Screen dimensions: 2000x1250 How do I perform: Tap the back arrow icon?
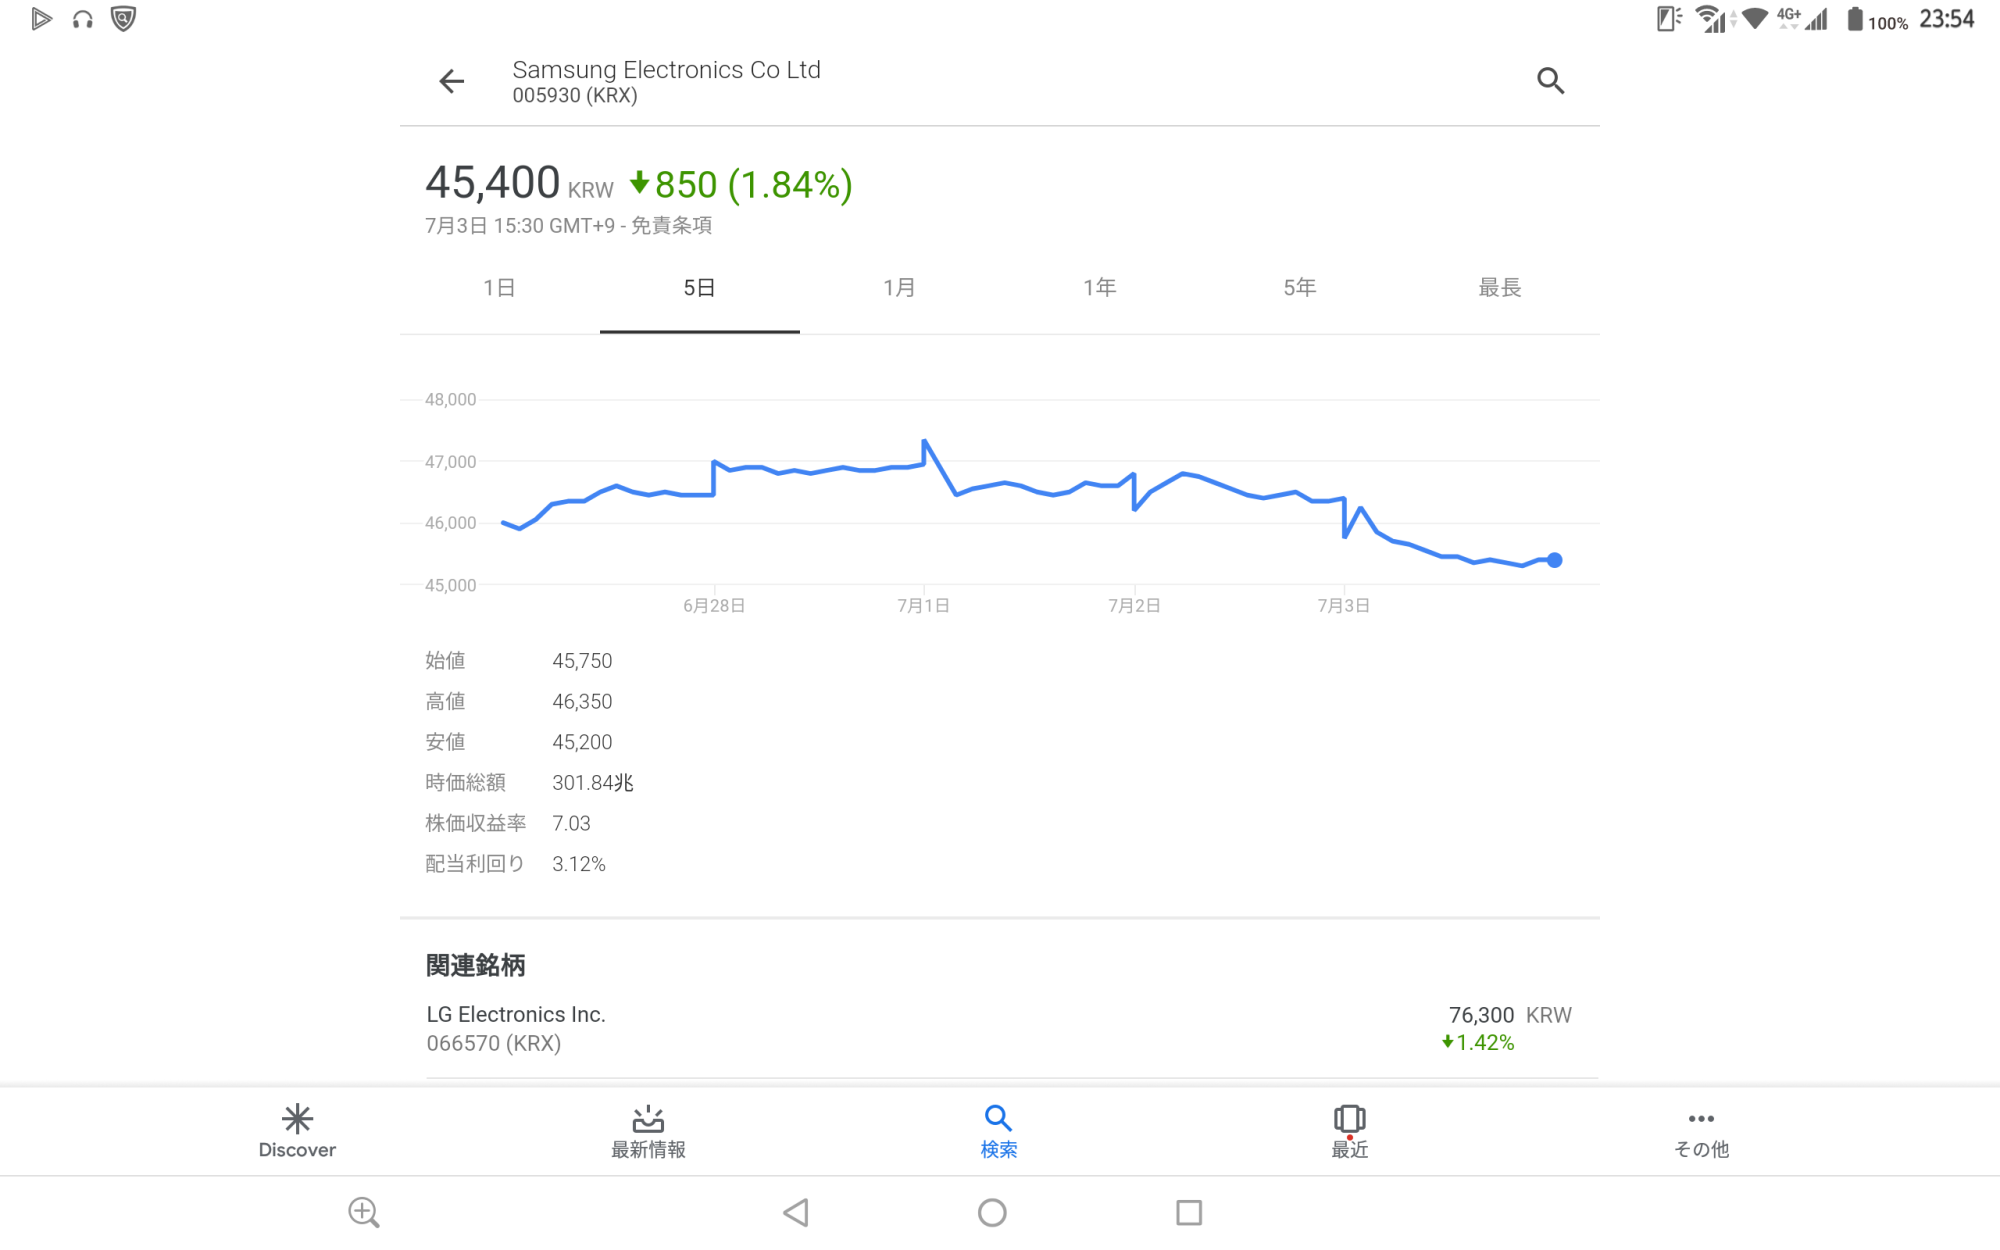pos(452,81)
